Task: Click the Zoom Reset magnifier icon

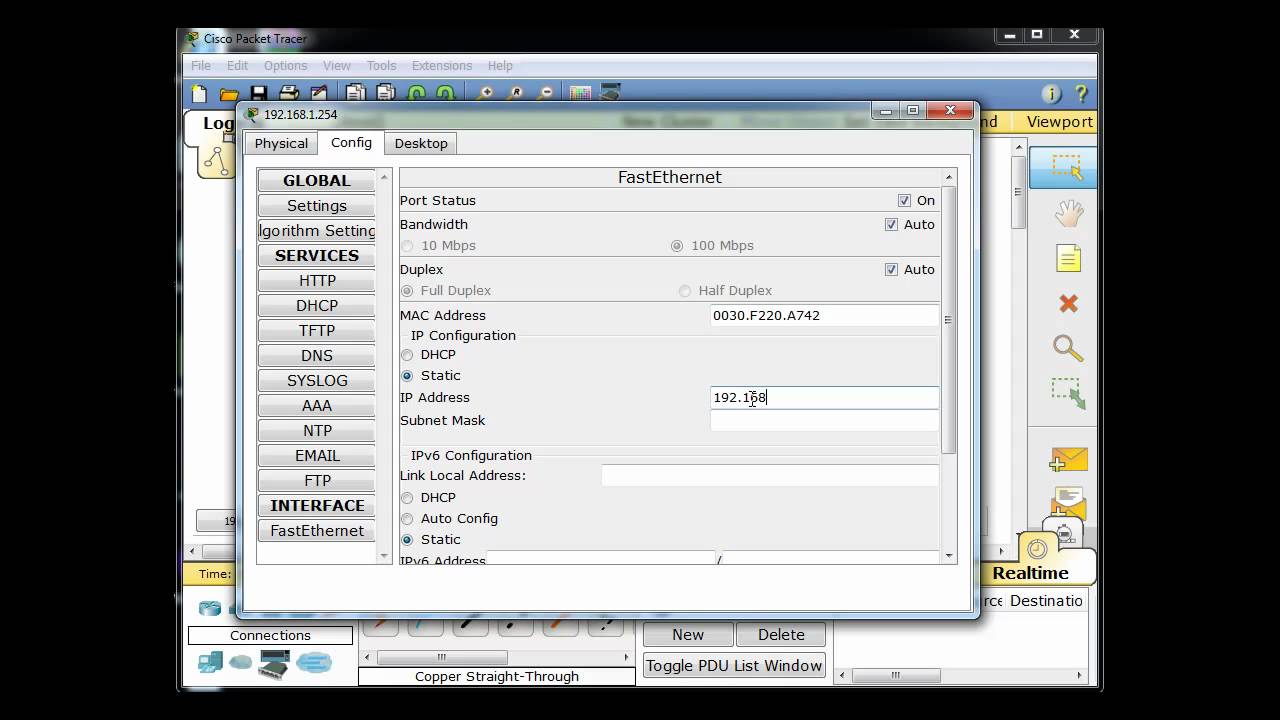Action: coord(515,94)
